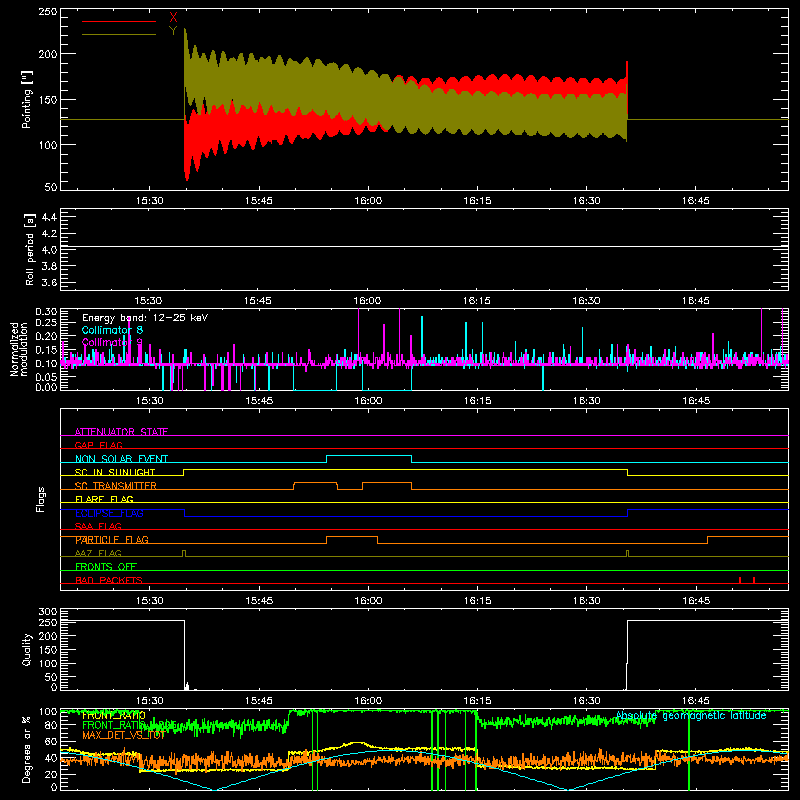
Task: Click the Normalized modulation axis title
Action: pos(19,349)
